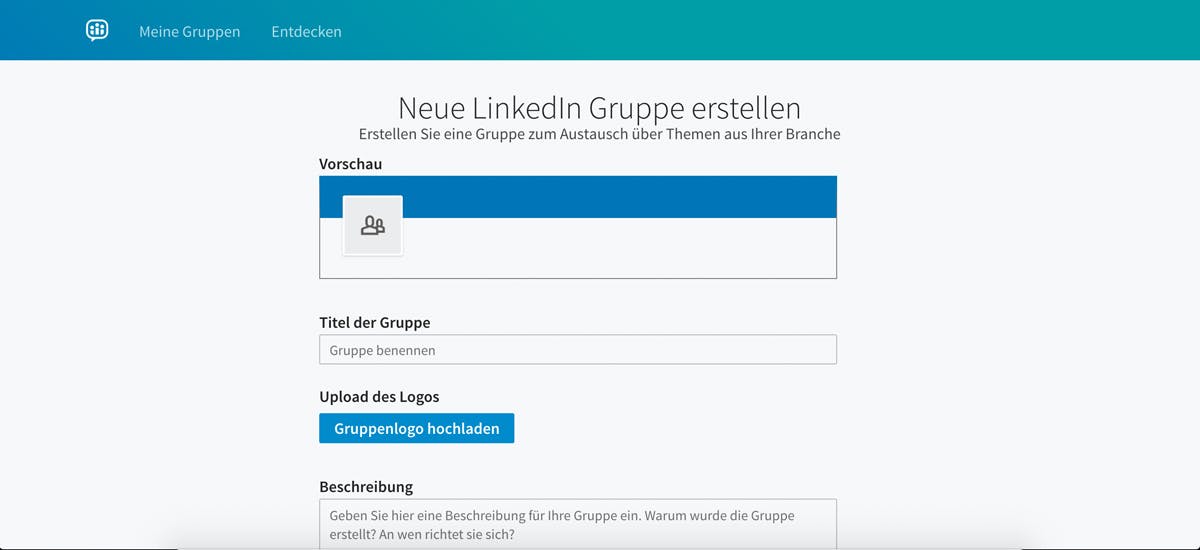Click the blue preview banner
1200x550 pixels.
(578, 197)
